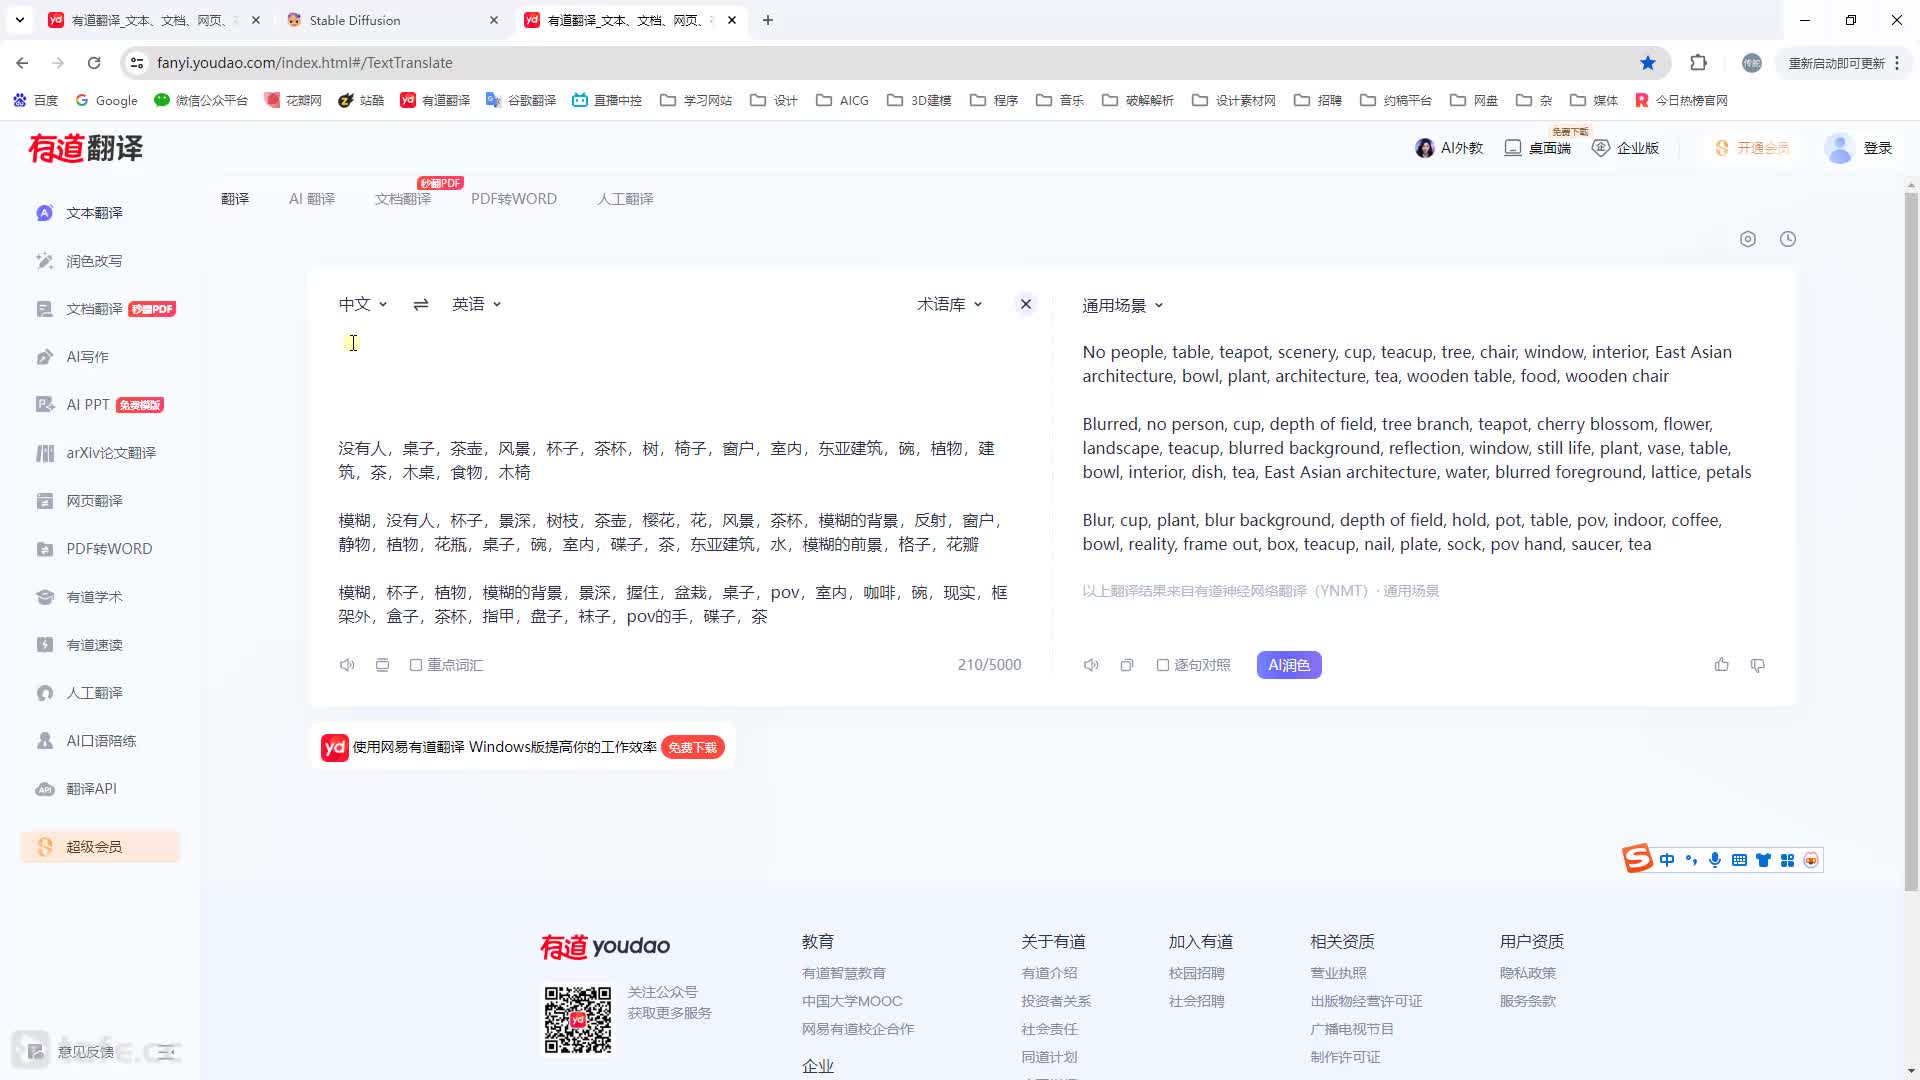
Task: Swap source and target languages
Action: (x=421, y=304)
